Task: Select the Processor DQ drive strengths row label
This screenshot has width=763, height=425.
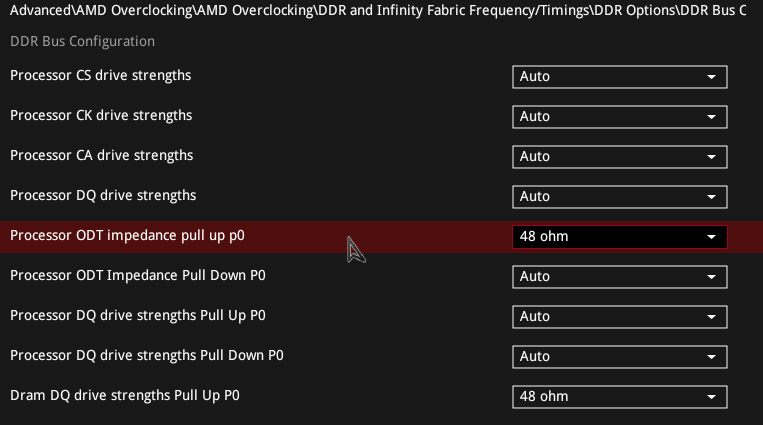Action: point(103,195)
